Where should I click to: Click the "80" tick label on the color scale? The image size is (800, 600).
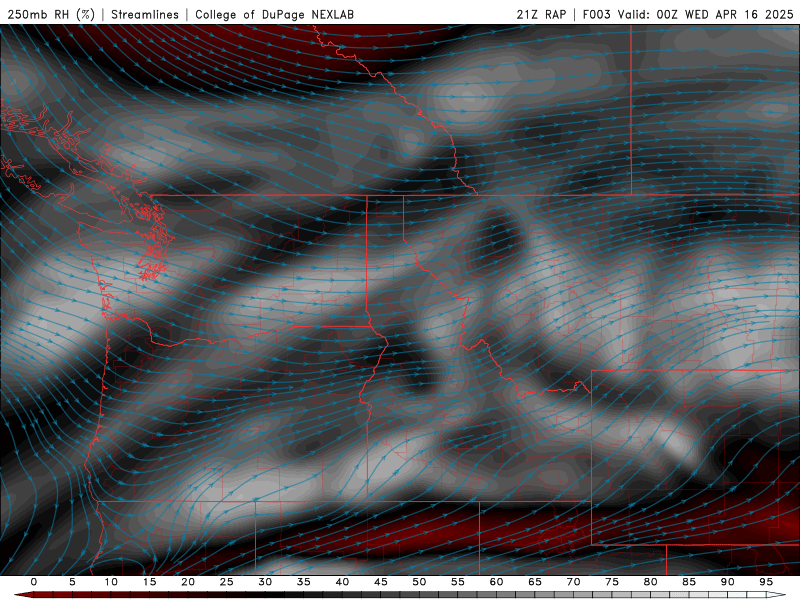point(650,582)
